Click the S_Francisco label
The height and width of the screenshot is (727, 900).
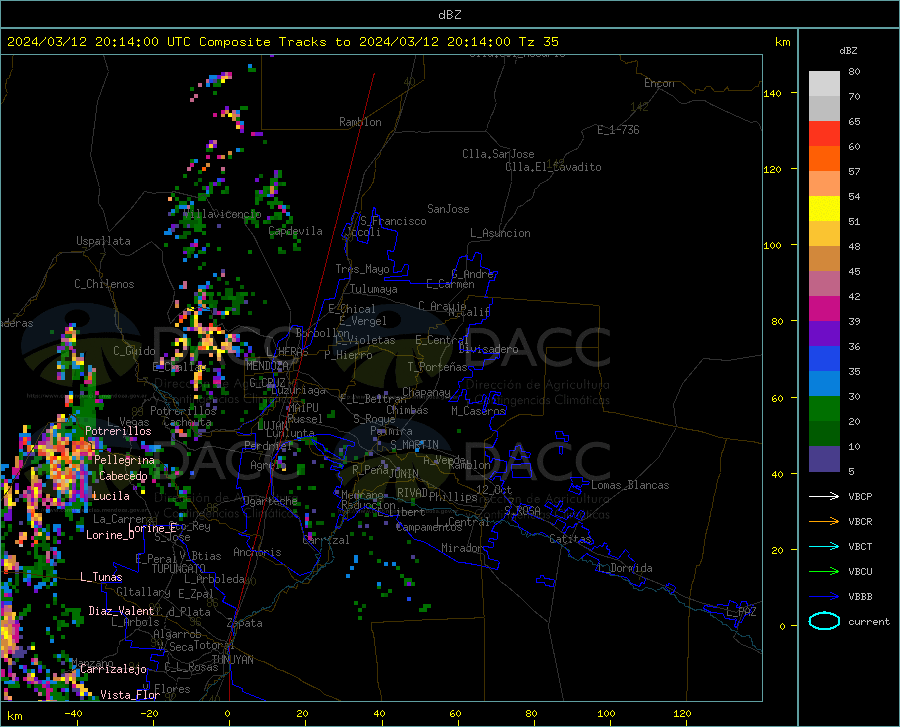click(393, 221)
